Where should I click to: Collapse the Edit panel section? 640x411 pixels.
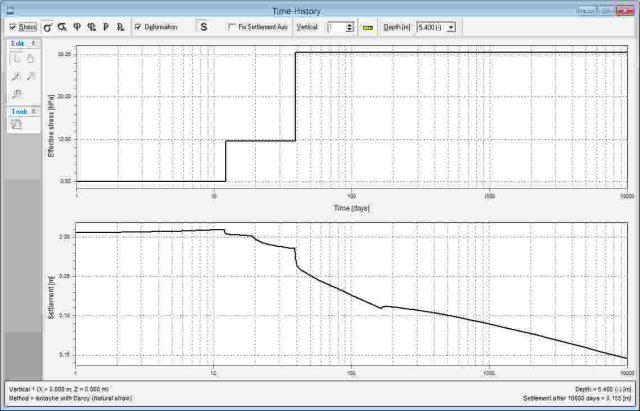coord(34,44)
